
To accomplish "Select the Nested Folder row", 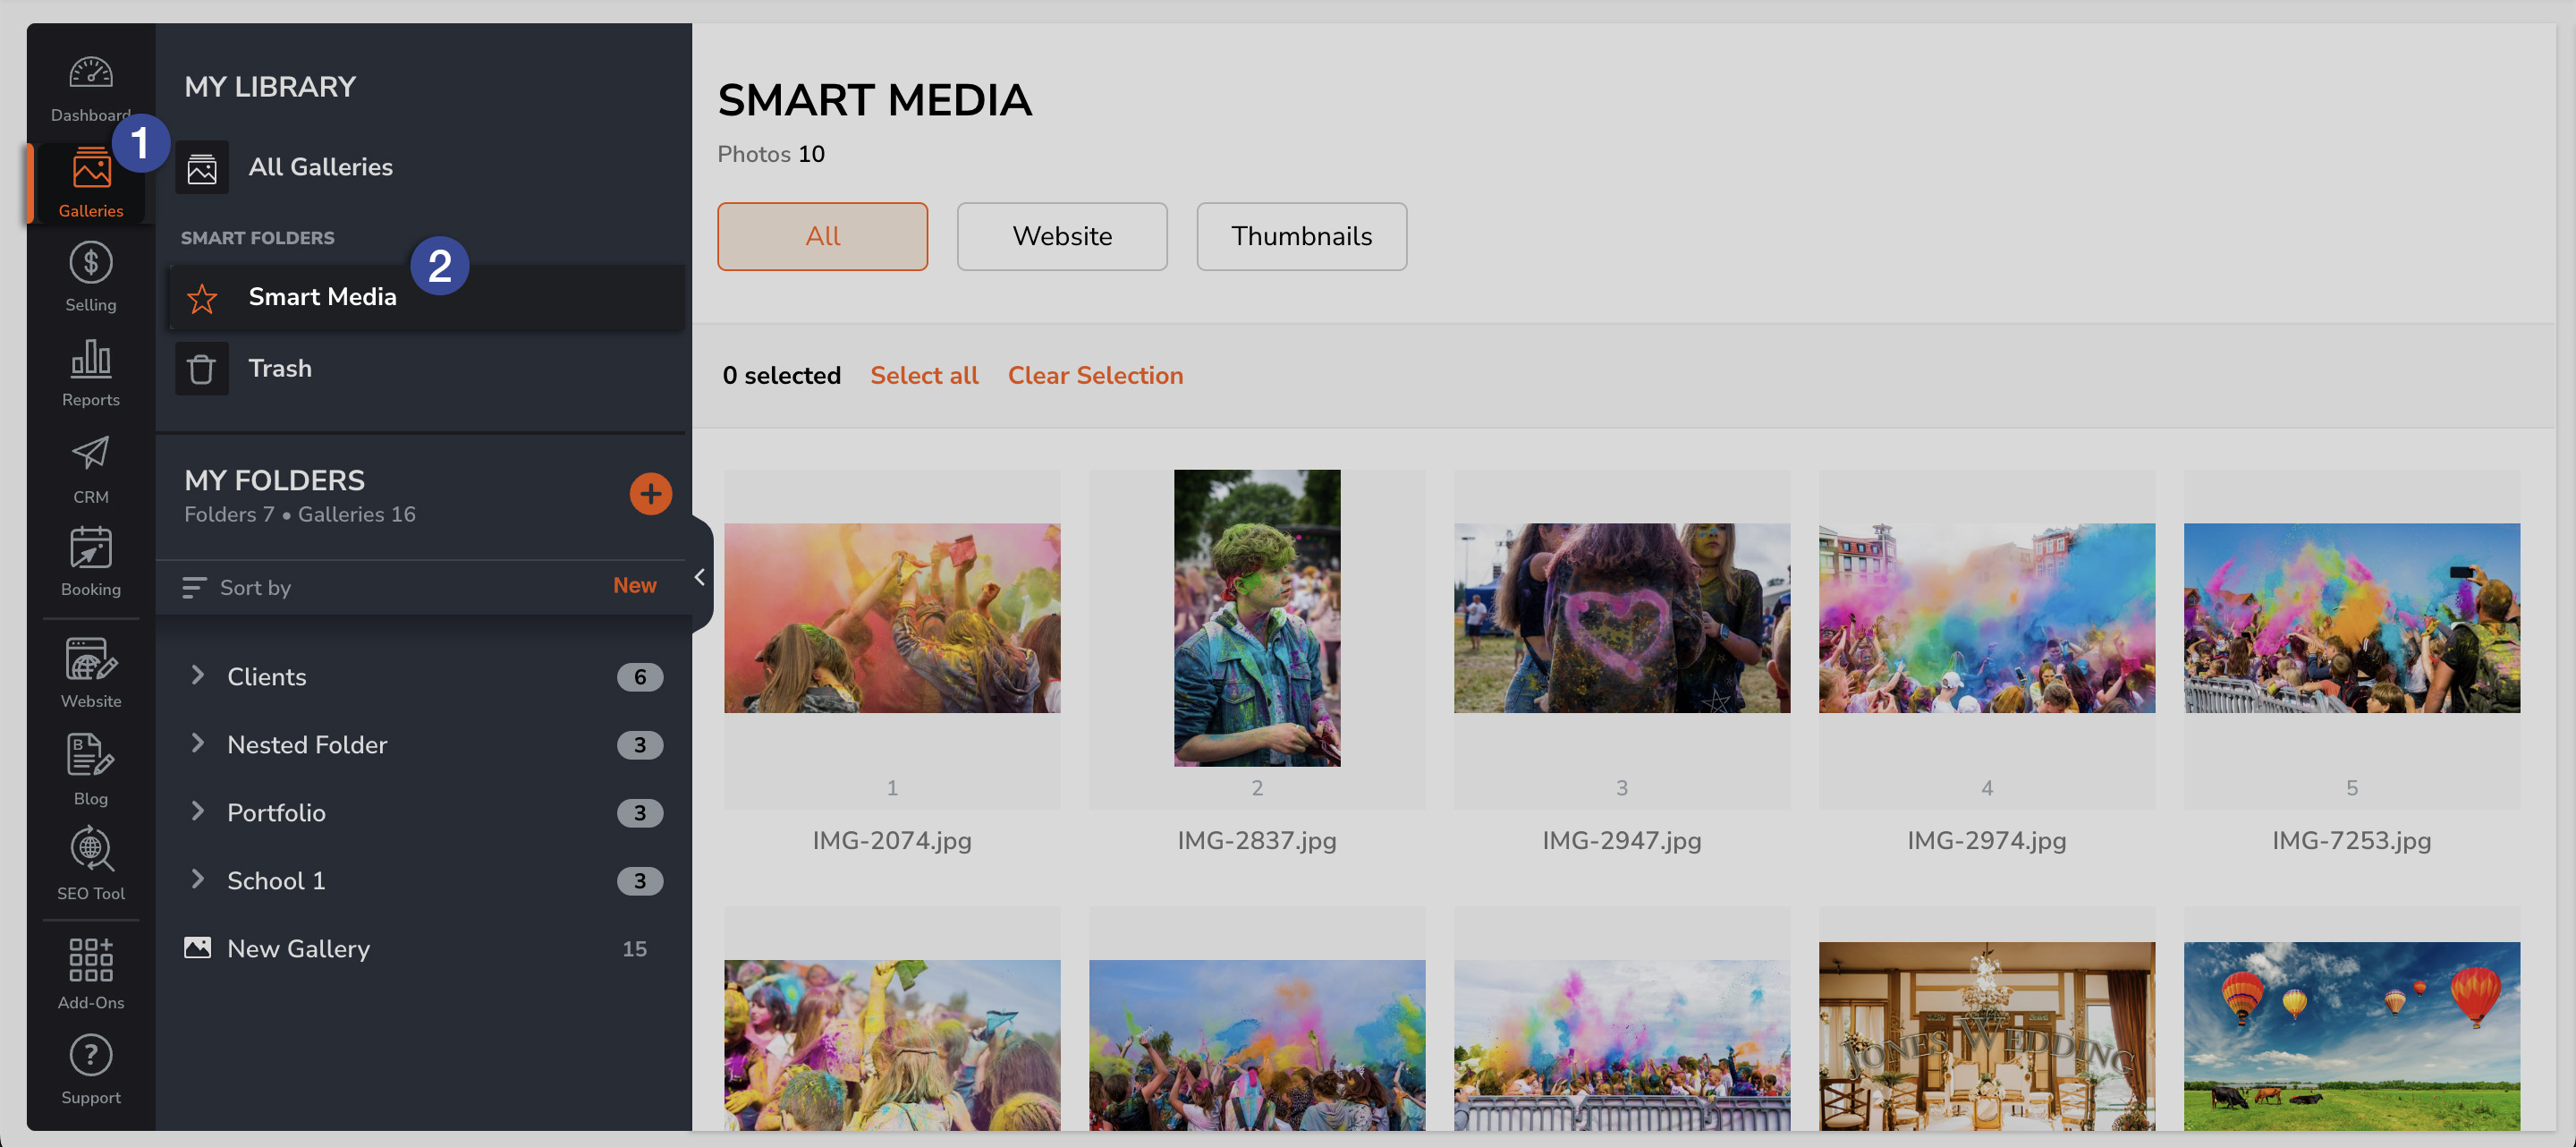I will [x=422, y=744].
